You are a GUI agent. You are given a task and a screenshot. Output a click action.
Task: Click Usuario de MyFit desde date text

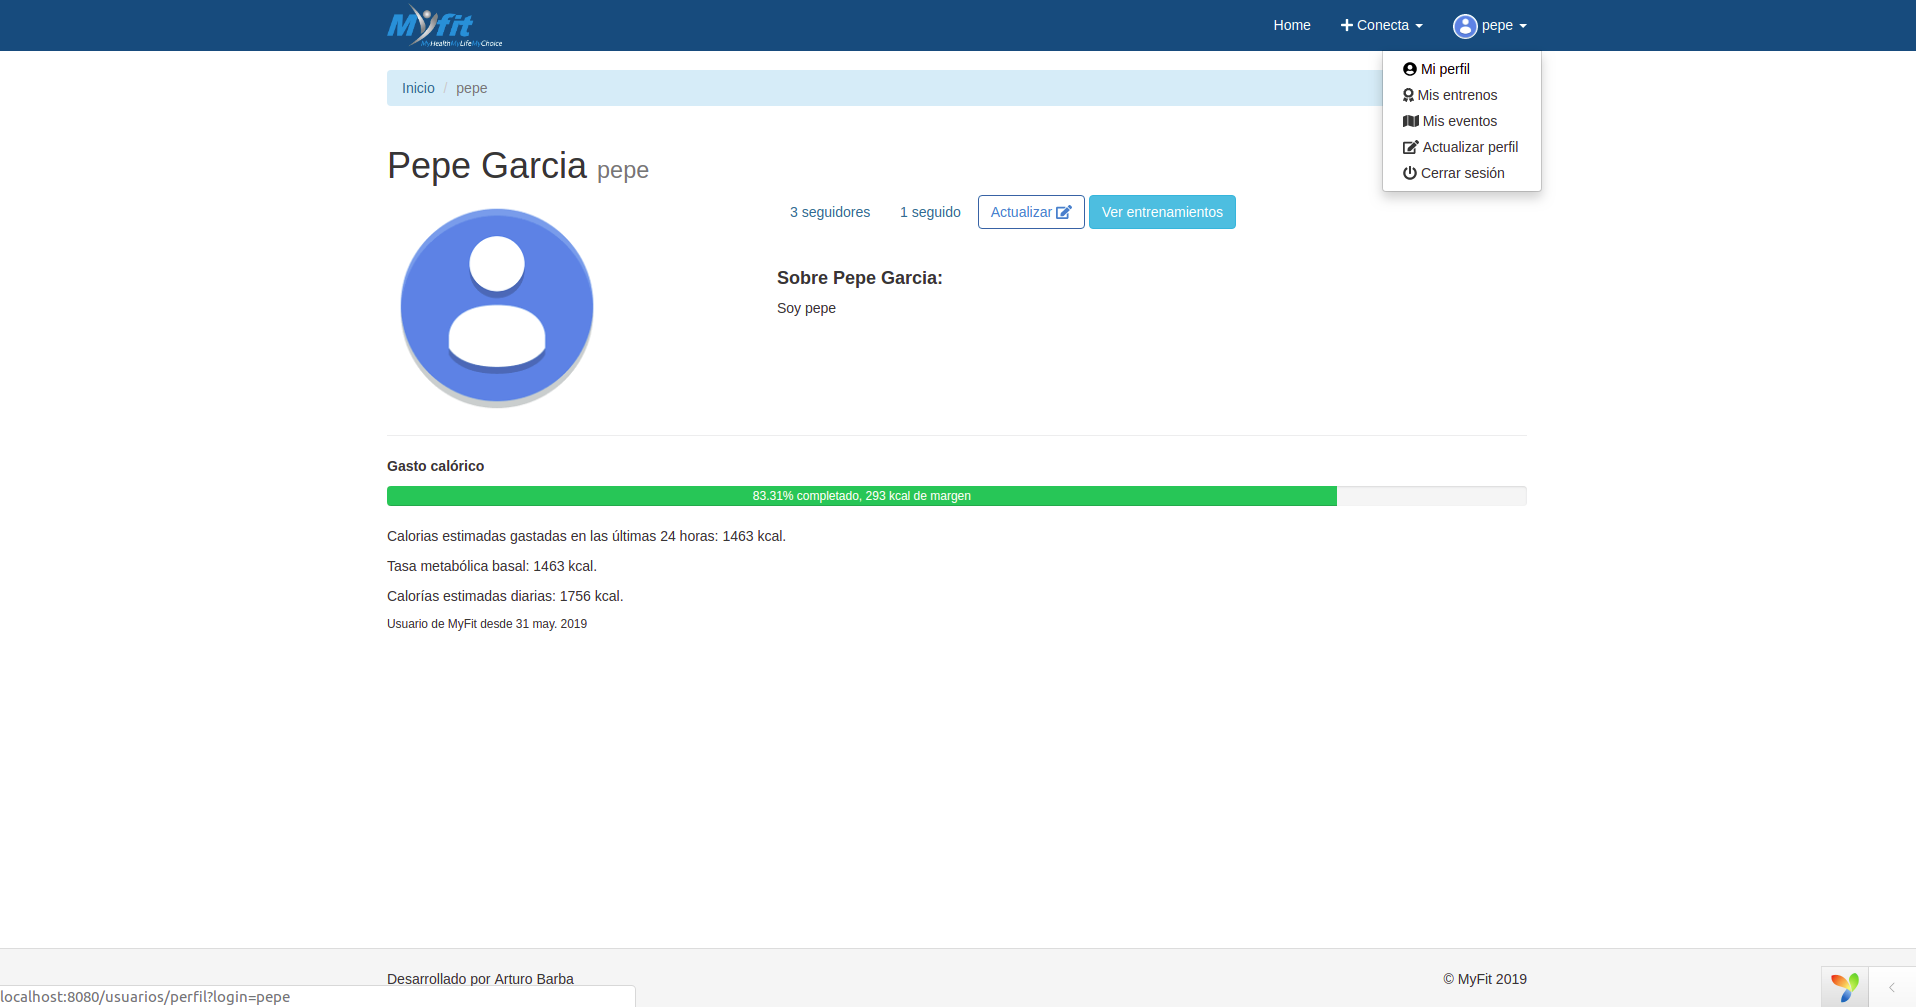487,624
